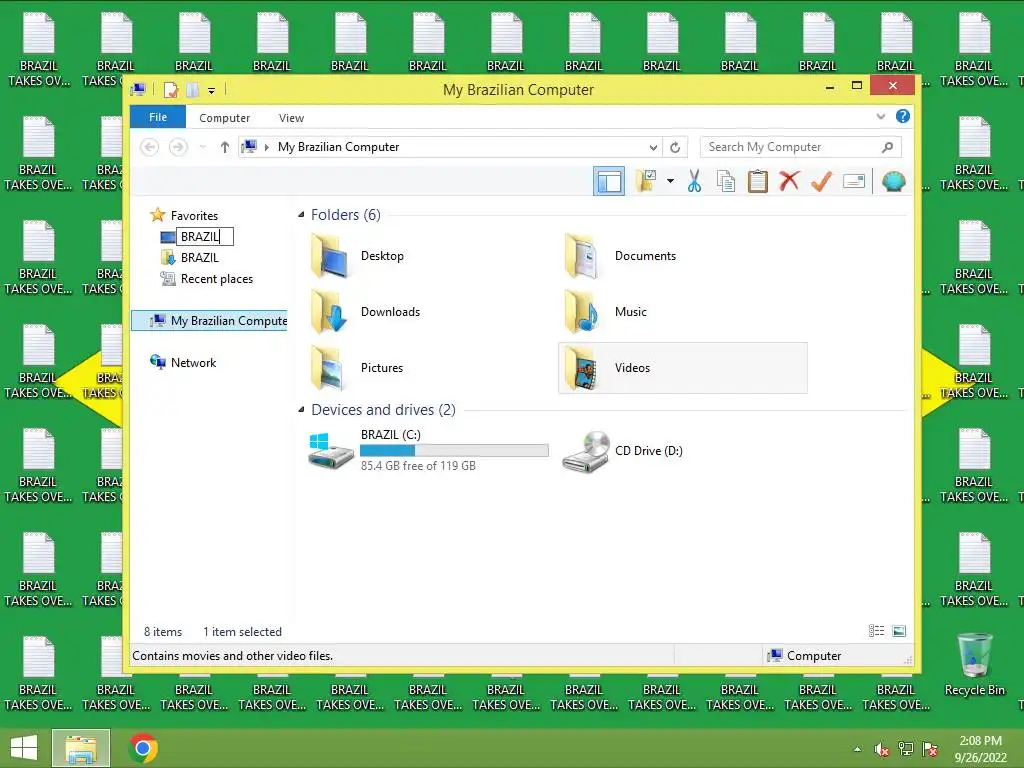This screenshot has height=768, width=1024.
Task: Expand the ribbon with the chevron arrow
Action: (x=880, y=116)
